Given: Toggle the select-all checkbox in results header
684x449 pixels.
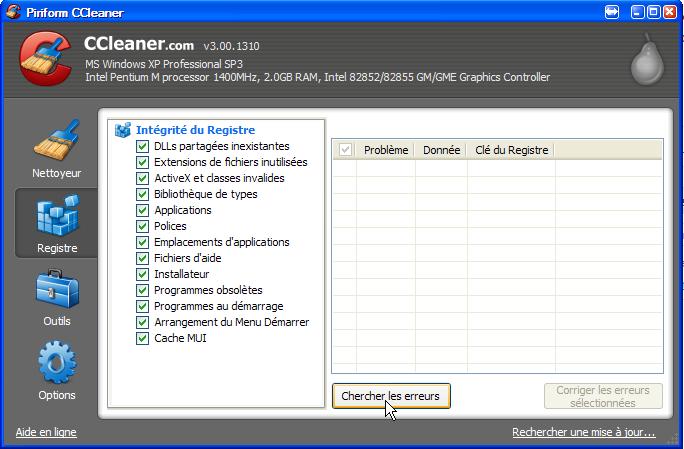Looking at the screenshot, I should [345, 150].
